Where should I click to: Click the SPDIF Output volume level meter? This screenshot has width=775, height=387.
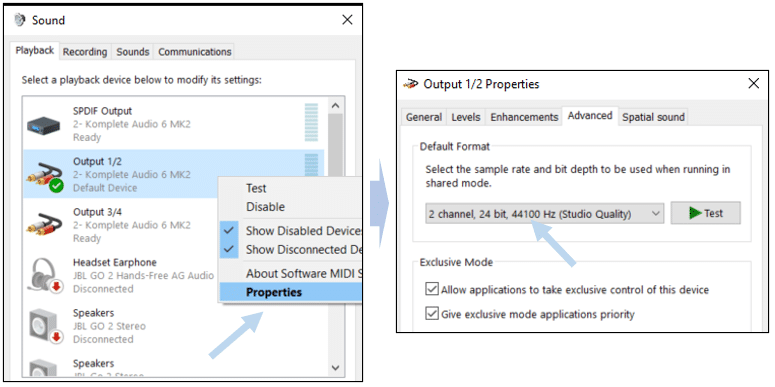point(311,123)
